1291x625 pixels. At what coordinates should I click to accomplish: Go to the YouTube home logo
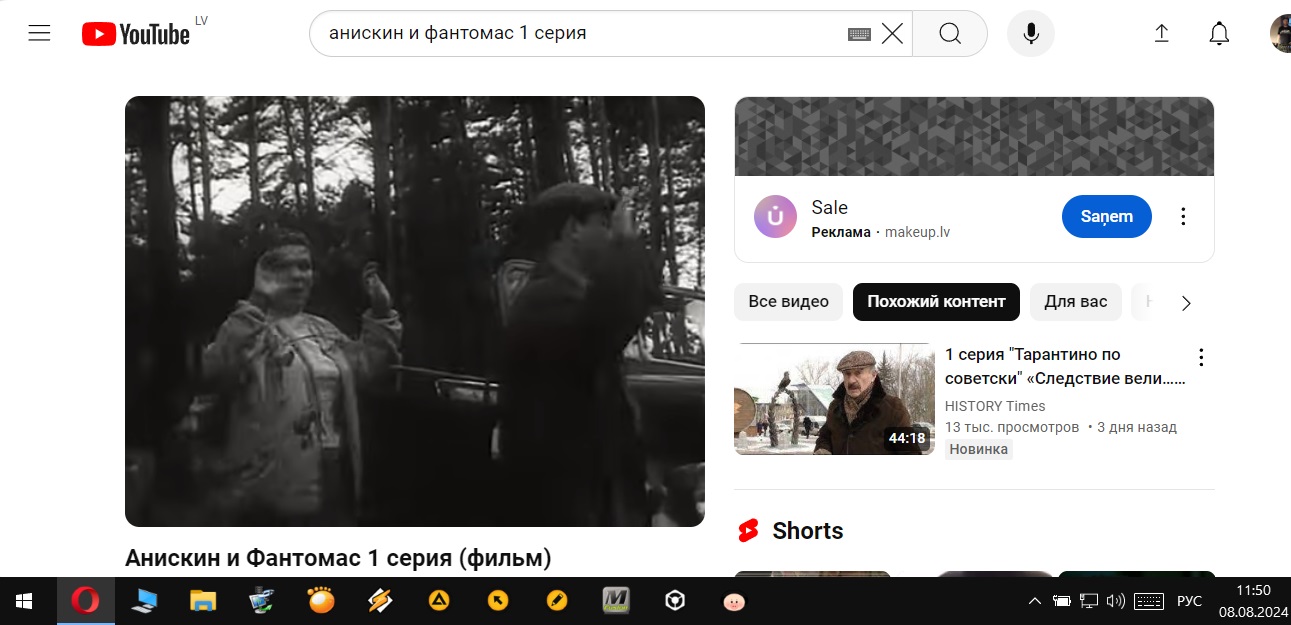click(136, 34)
